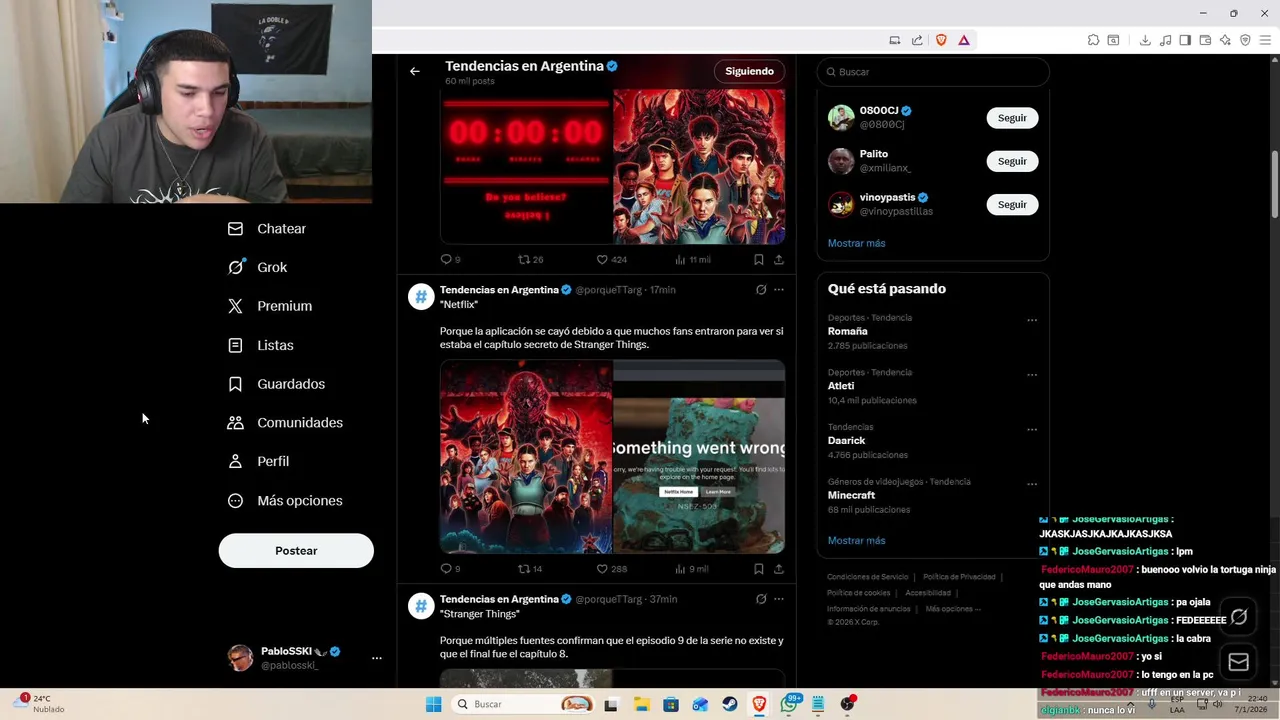The height and width of the screenshot is (720, 1280).
Task: Go to Premium in sidebar
Action: [270, 306]
